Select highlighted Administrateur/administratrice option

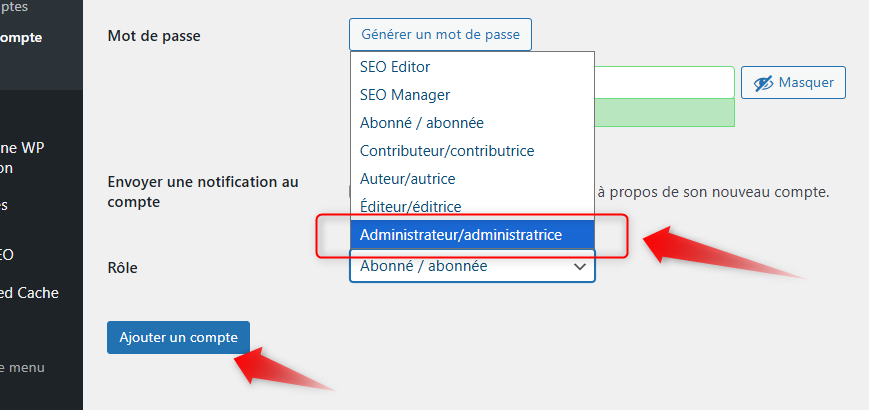460,235
